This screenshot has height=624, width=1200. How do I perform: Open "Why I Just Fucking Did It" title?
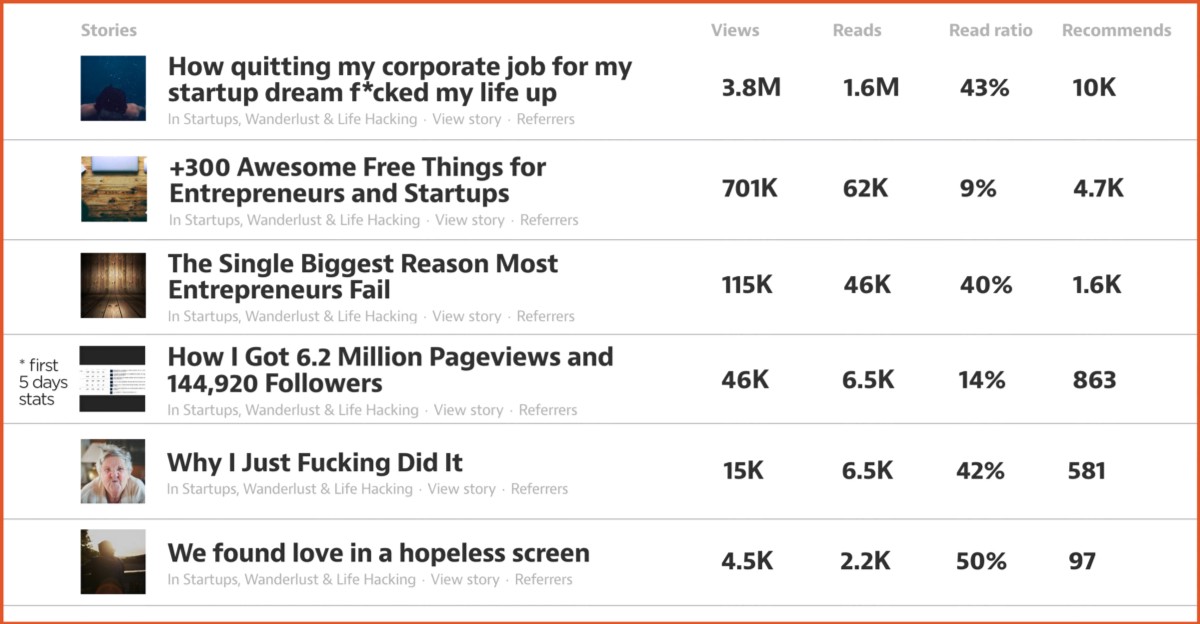click(x=315, y=463)
